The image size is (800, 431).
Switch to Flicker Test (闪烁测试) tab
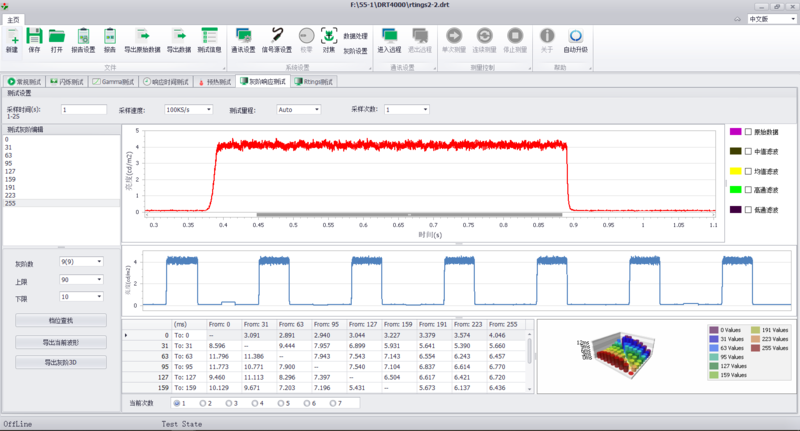67,82
